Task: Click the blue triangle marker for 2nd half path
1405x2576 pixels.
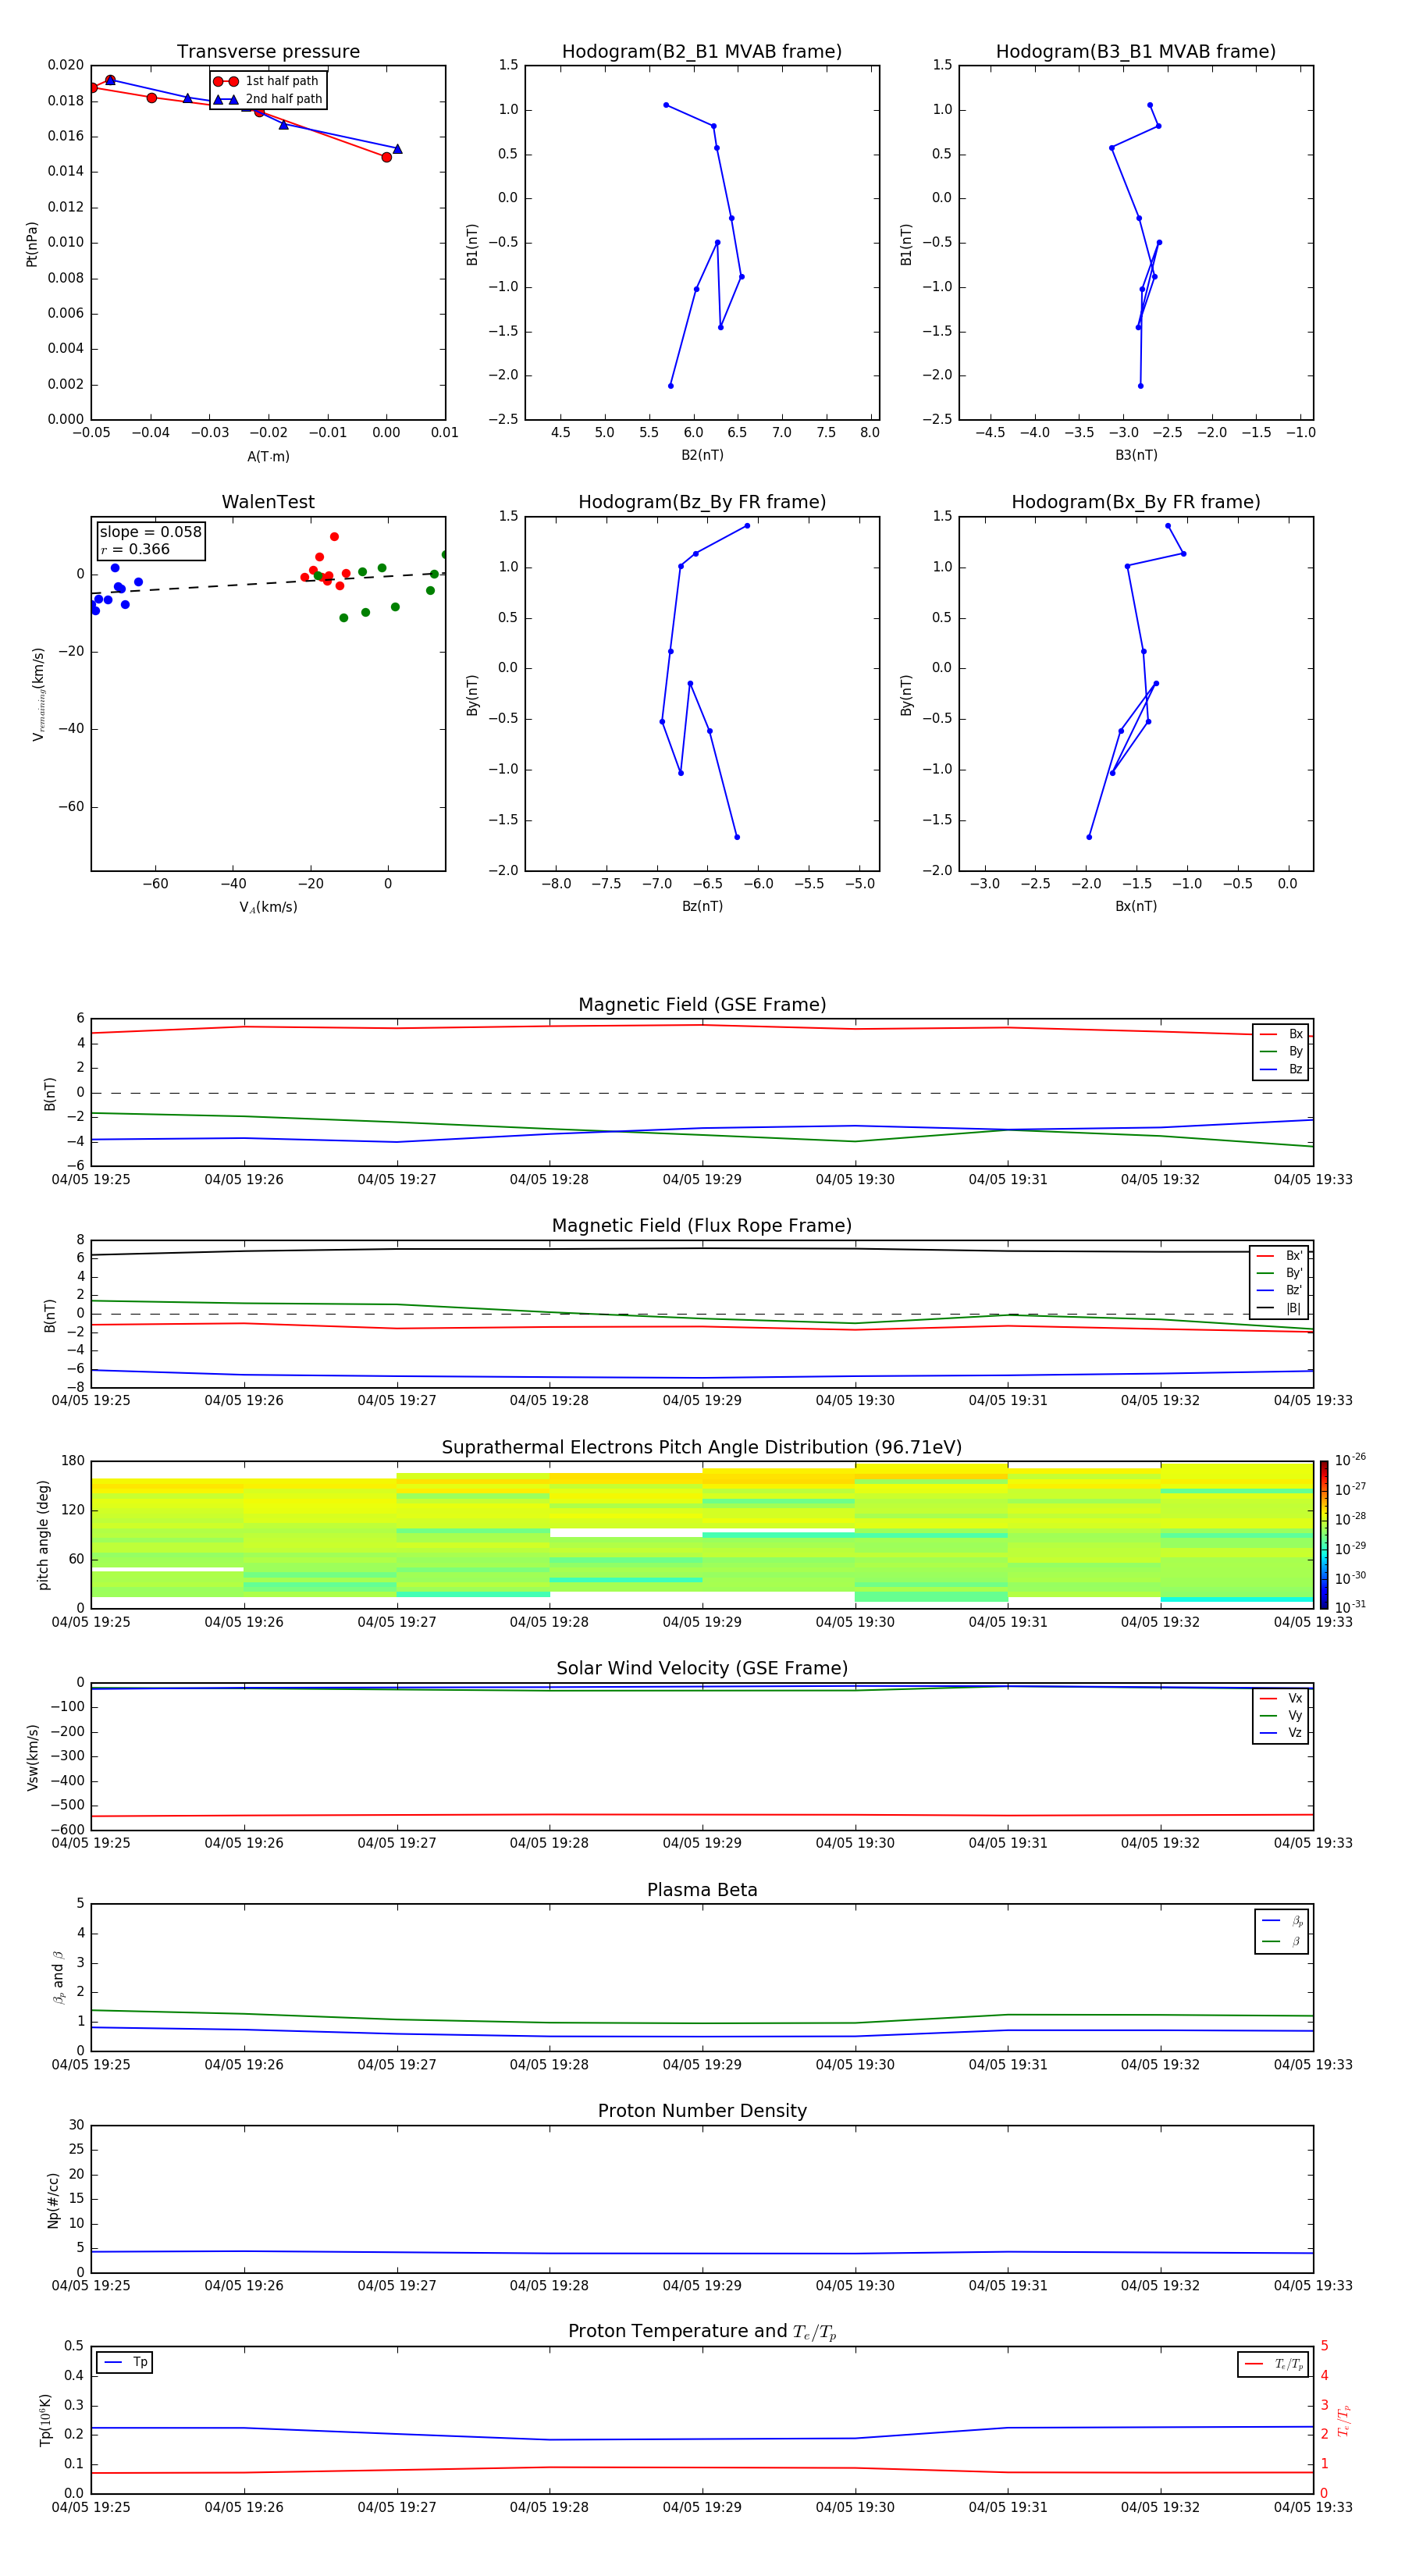Action: 225,99
